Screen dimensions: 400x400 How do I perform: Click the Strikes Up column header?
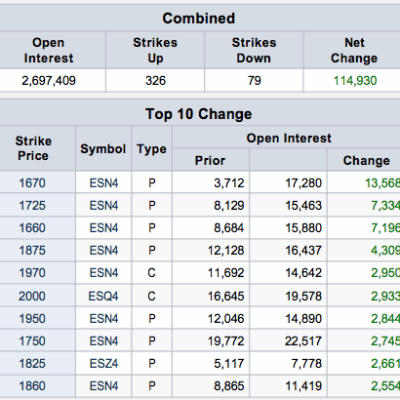click(155, 50)
